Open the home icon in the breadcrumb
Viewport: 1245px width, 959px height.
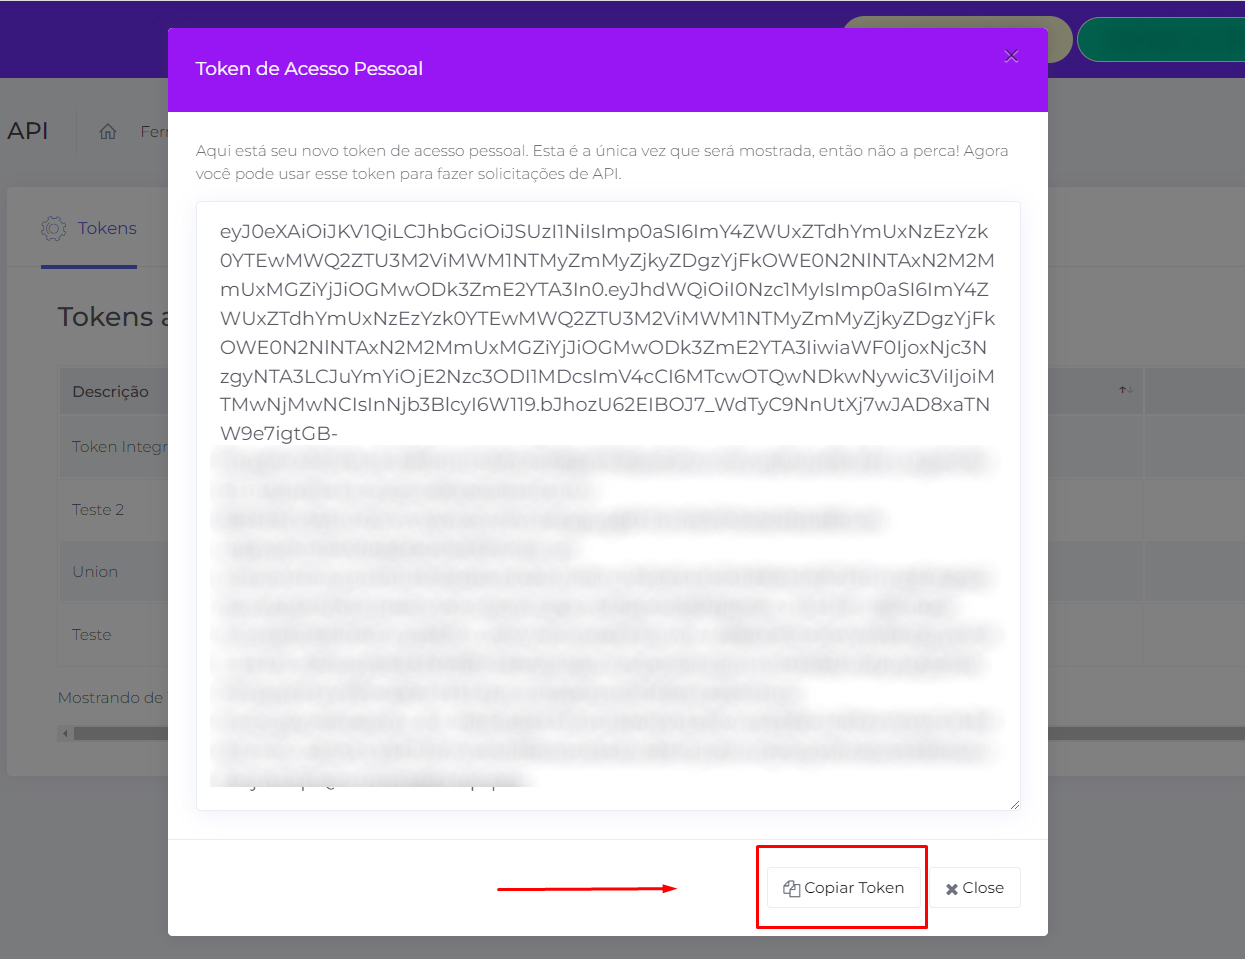[108, 131]
